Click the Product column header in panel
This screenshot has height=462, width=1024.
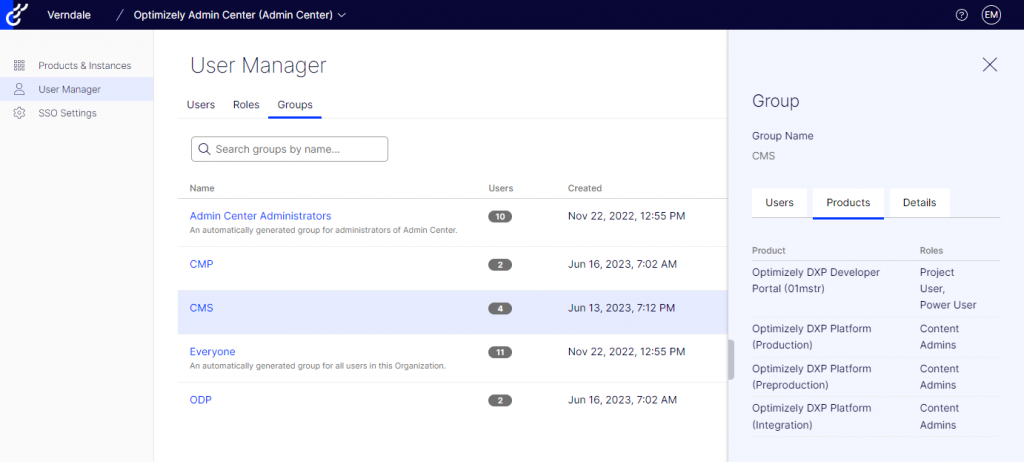(769, 250)
